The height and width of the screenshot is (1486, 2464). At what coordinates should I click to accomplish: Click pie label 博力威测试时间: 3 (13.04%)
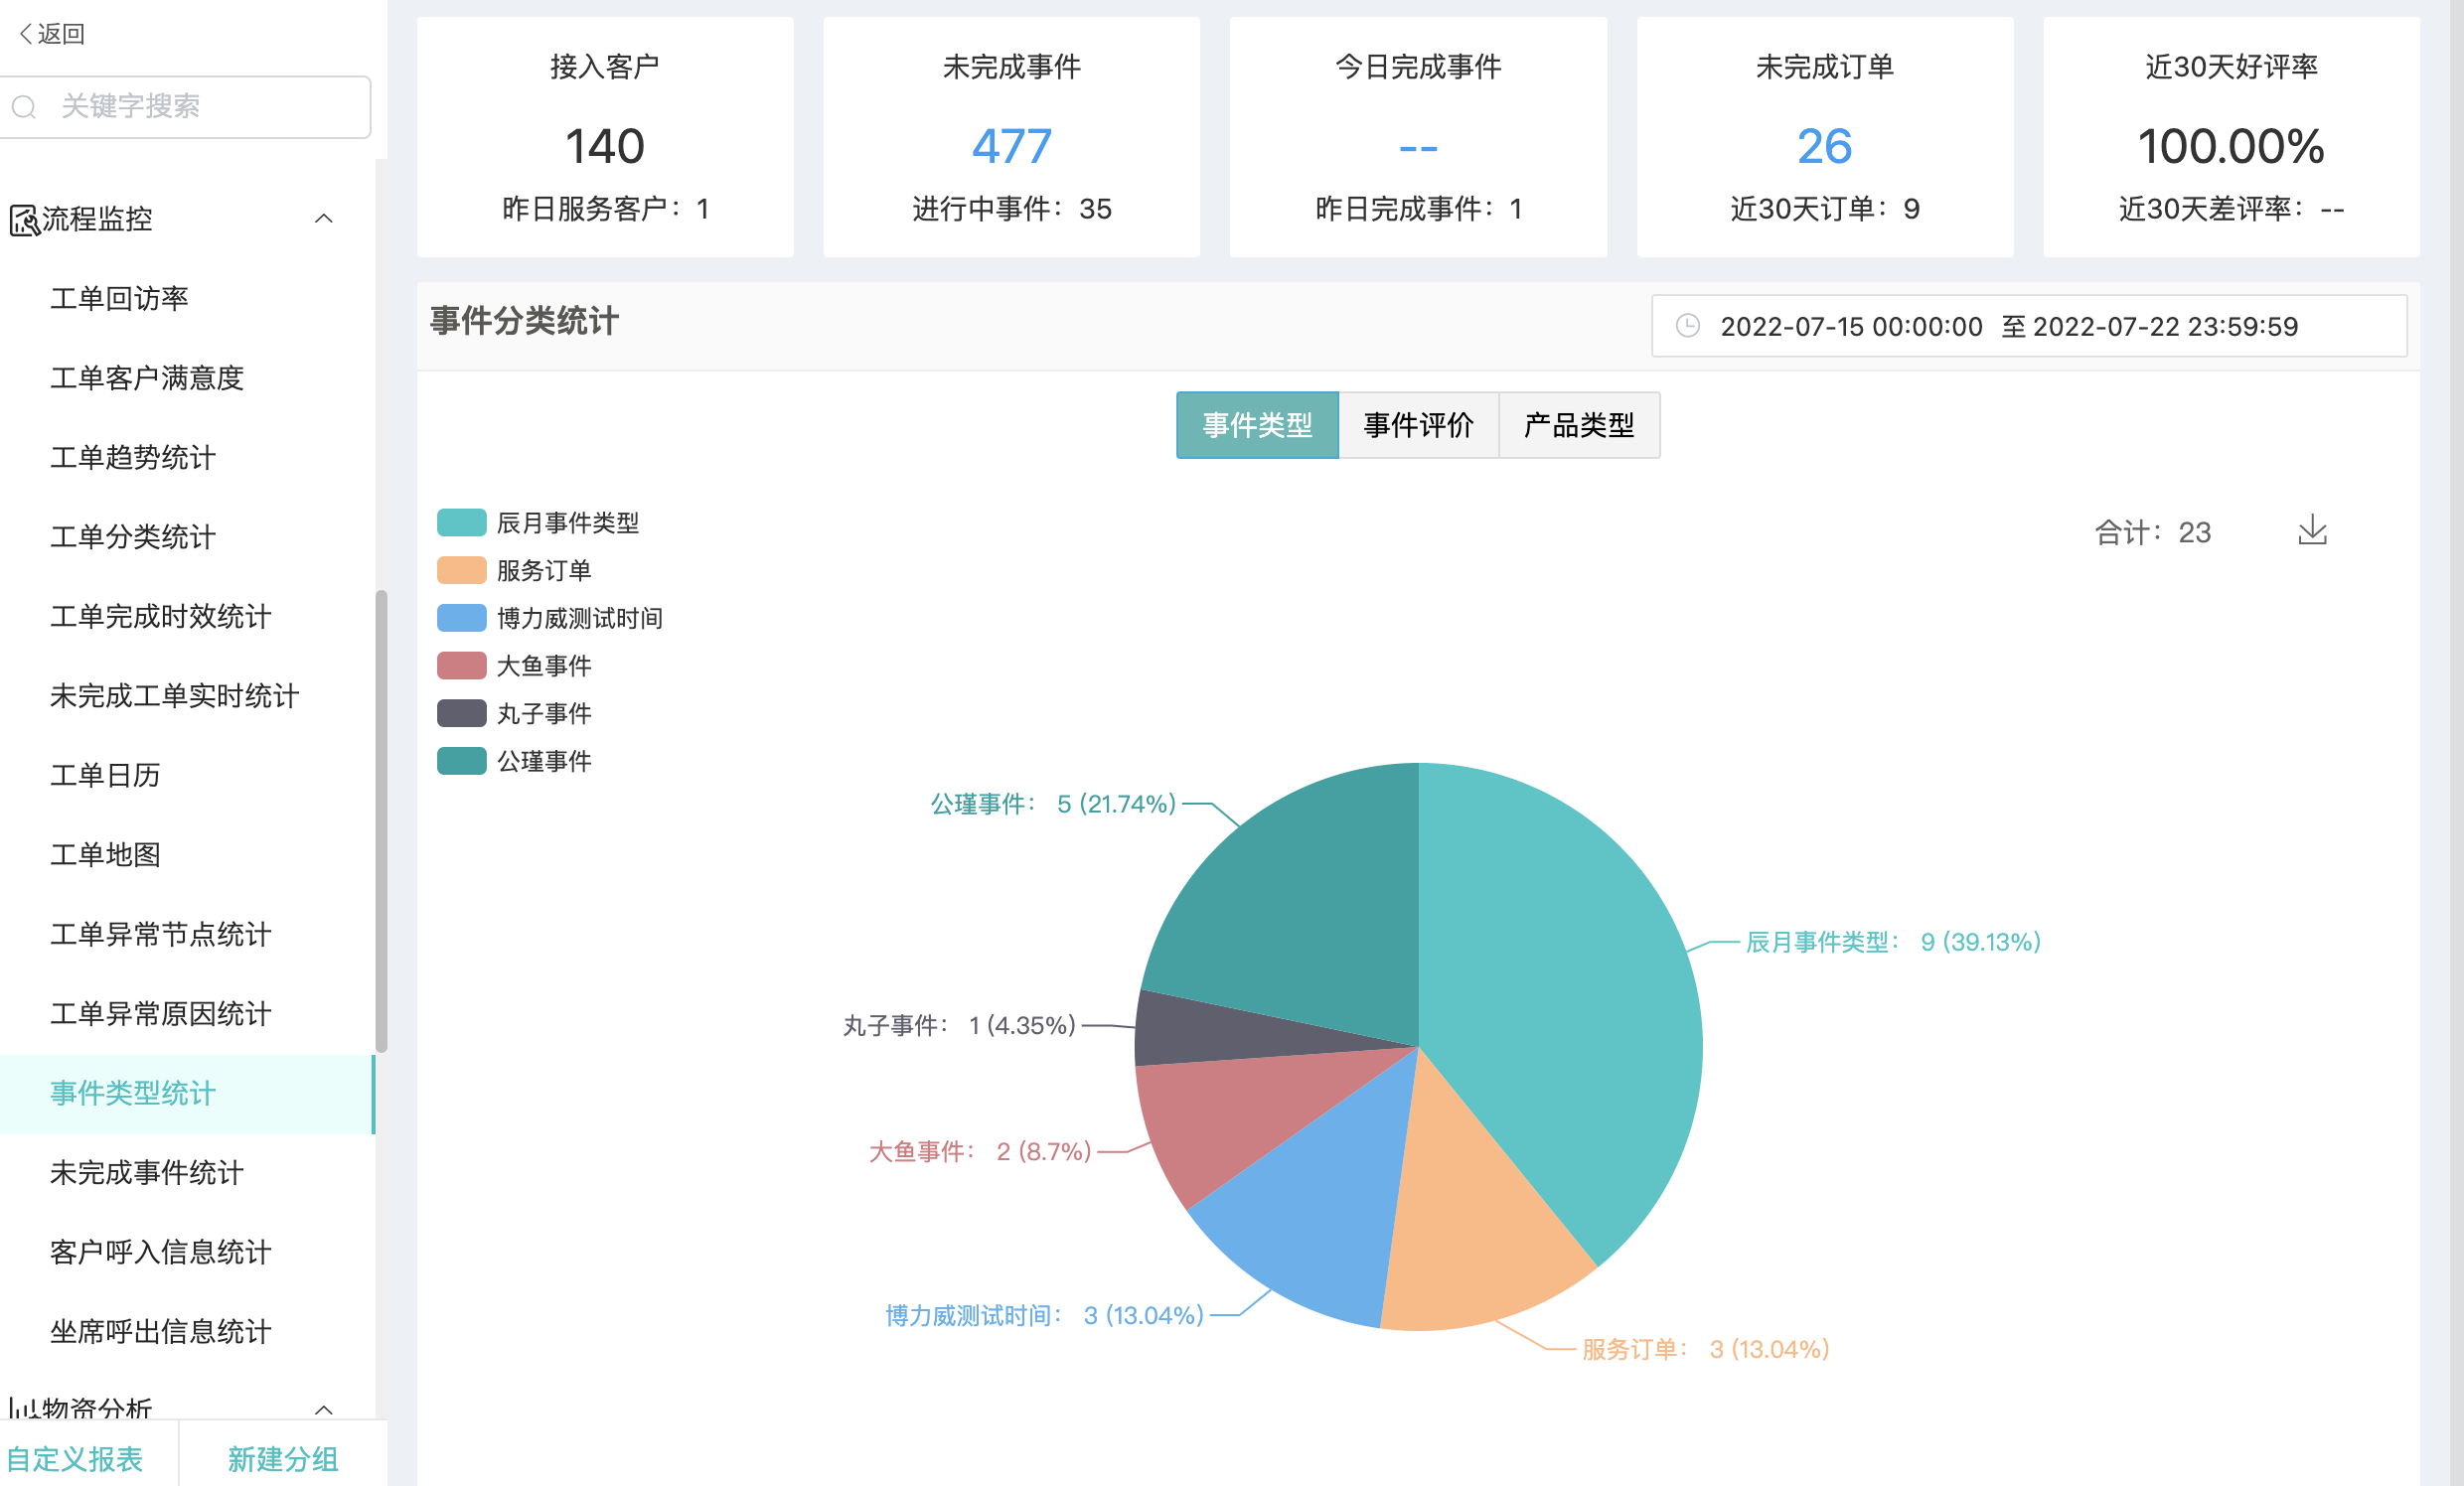point(1045,1315)
